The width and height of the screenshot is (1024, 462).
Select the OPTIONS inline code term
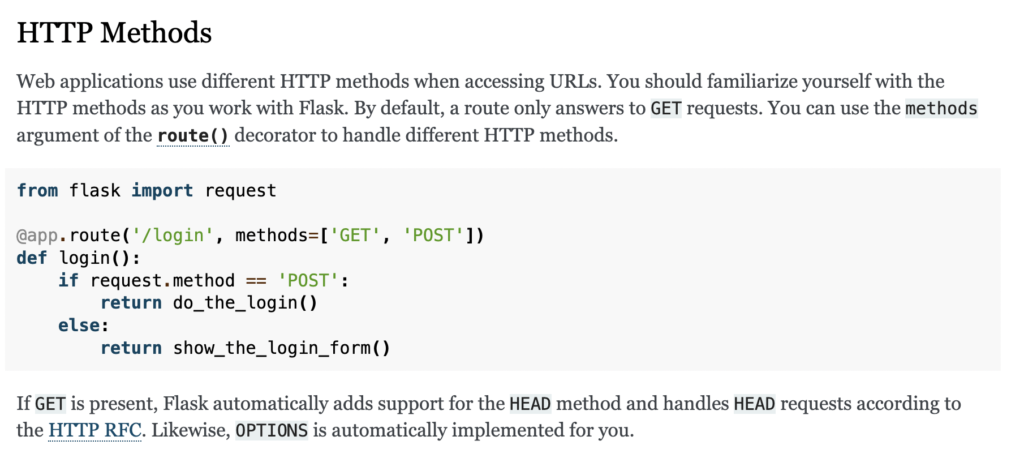tap(272, 432)
